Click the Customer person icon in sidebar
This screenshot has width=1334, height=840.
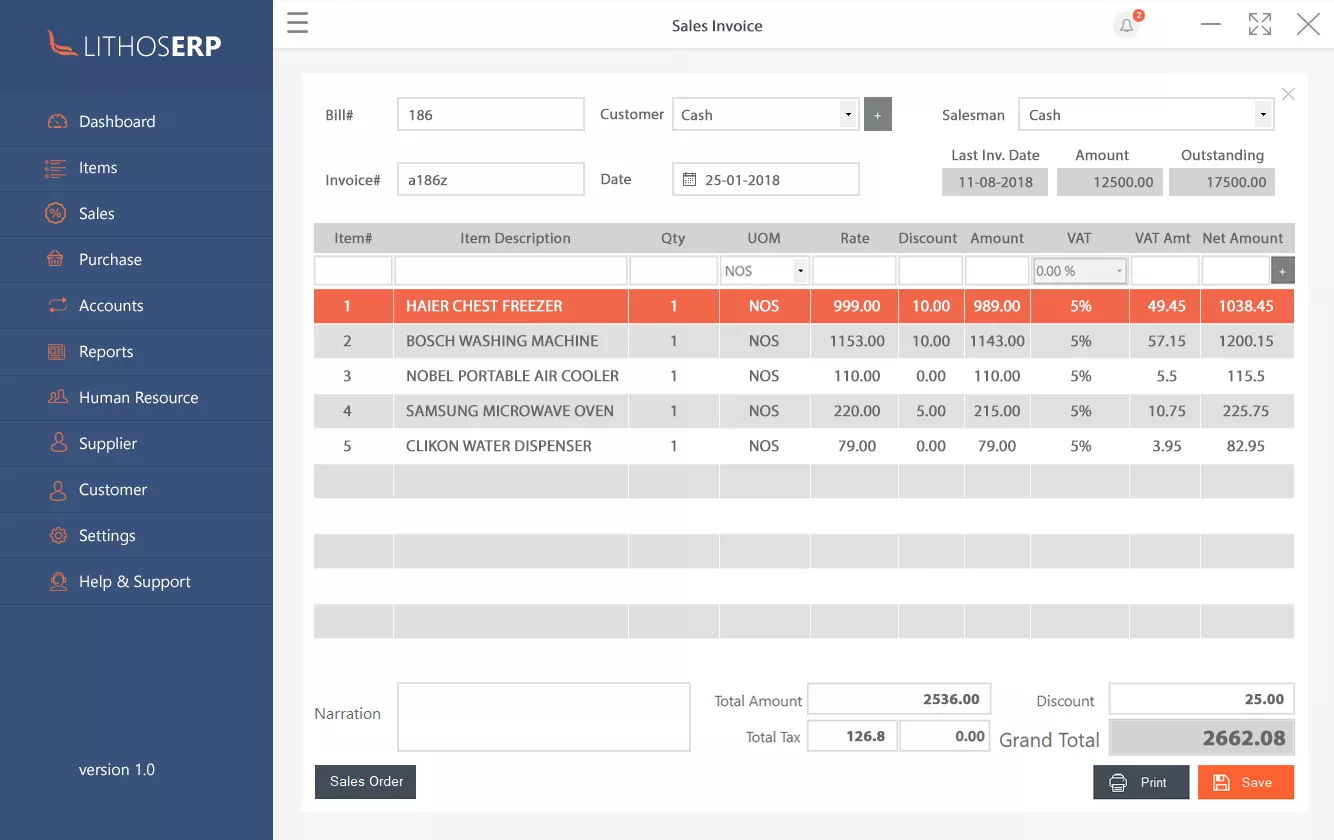click(59, 490)
